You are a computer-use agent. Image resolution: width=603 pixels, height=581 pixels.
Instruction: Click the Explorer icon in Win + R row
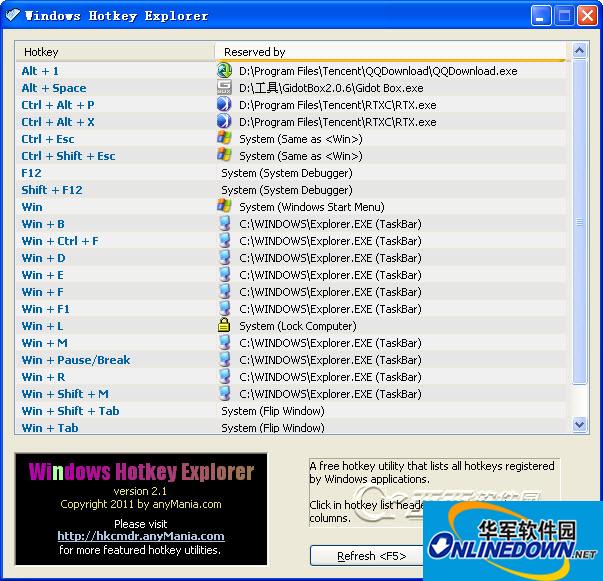click(224, 376)
